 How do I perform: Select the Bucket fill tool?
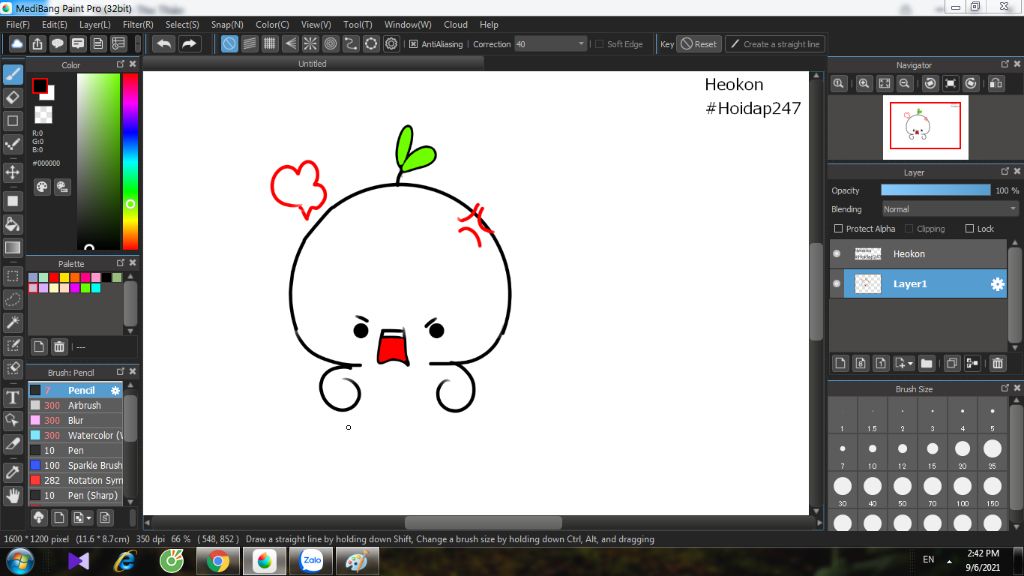coord(12,224)
